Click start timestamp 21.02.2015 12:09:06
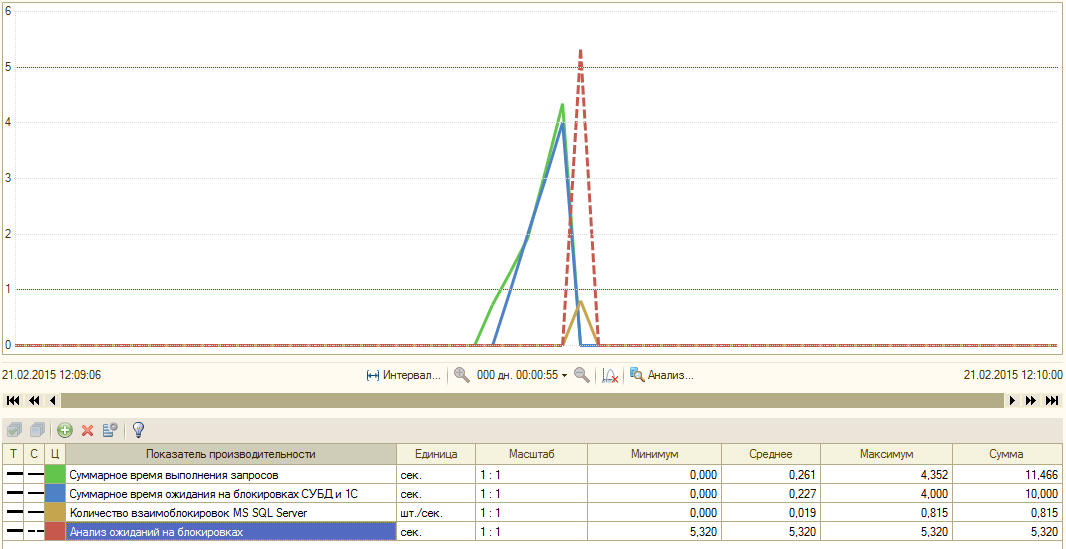Screen dimensions: 1066x549 [52, 374]
